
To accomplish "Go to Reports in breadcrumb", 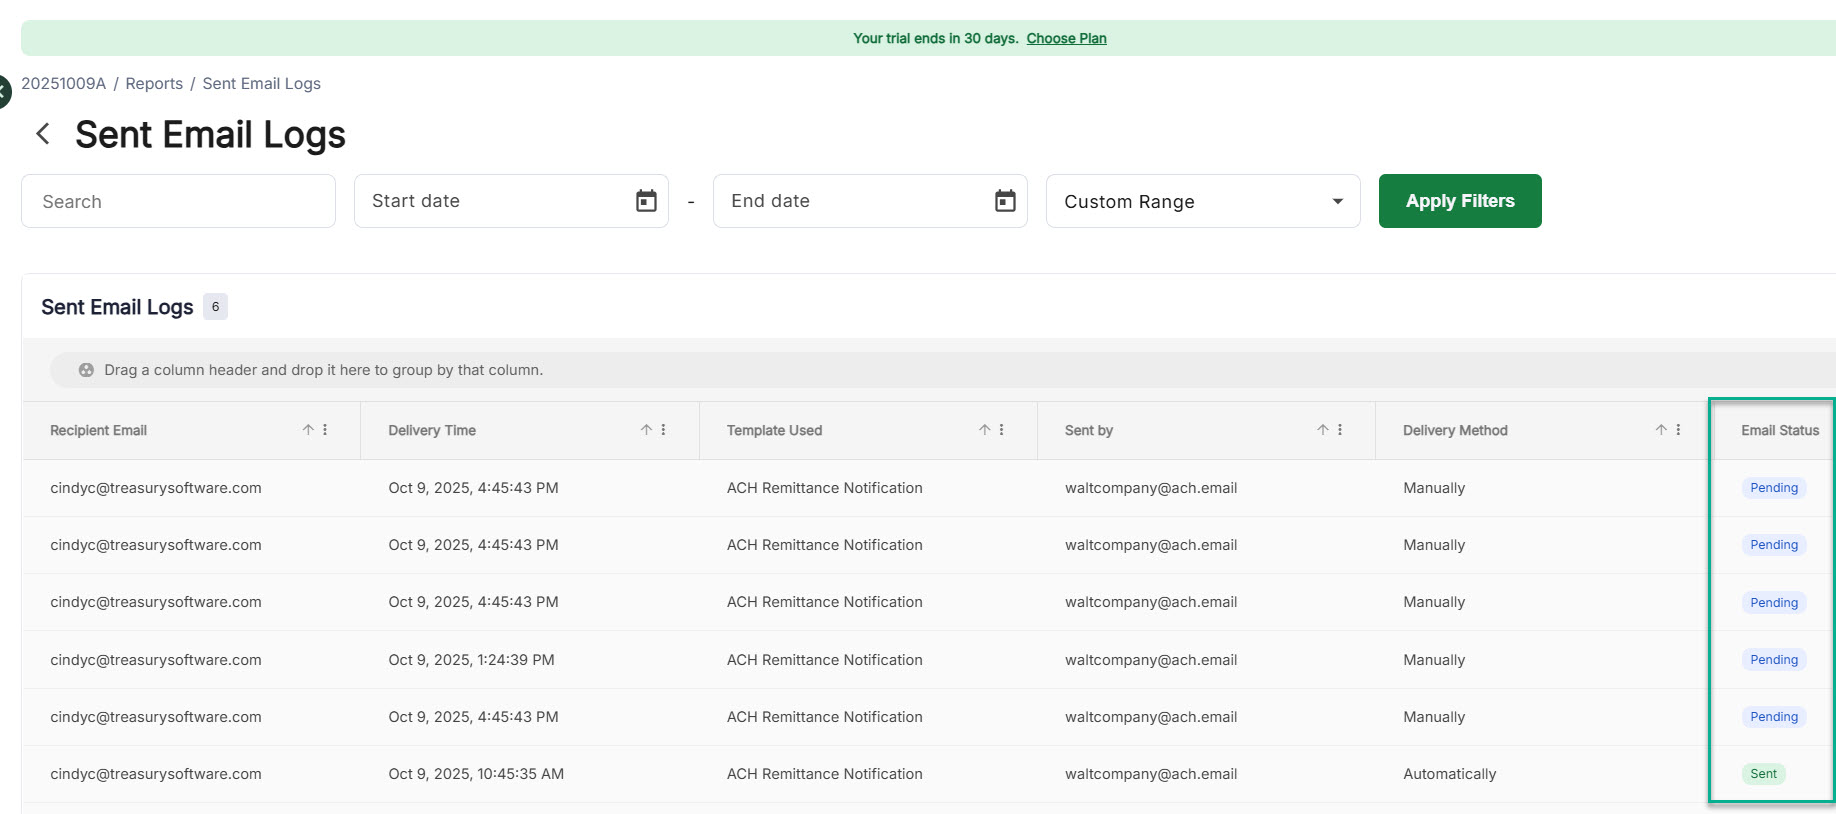I will (154, 84).
